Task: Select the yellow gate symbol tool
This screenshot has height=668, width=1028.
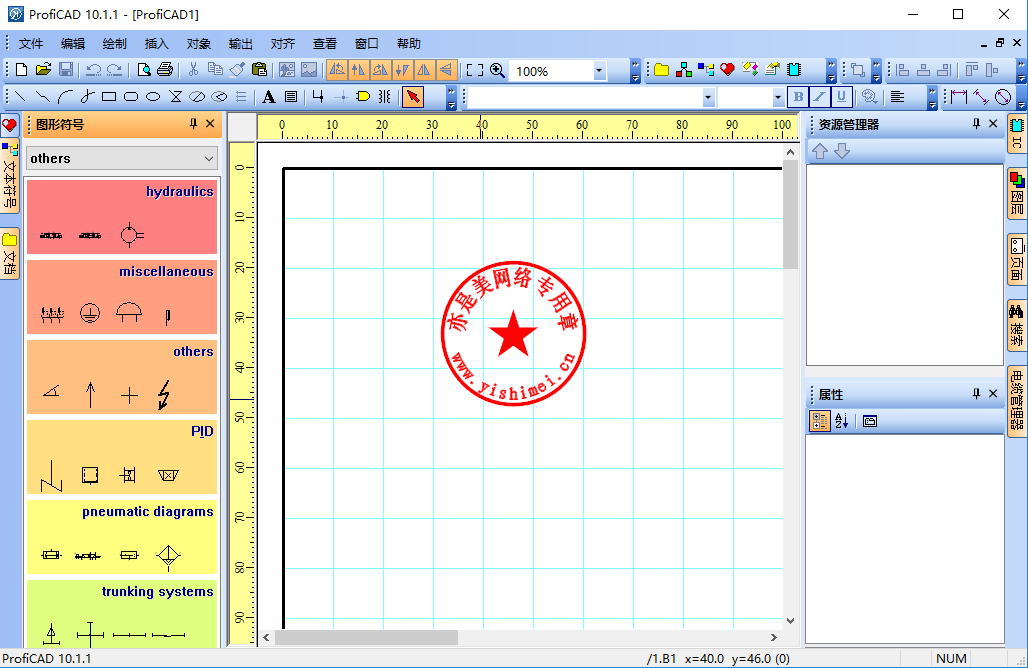Action: (x=363, y=97)
